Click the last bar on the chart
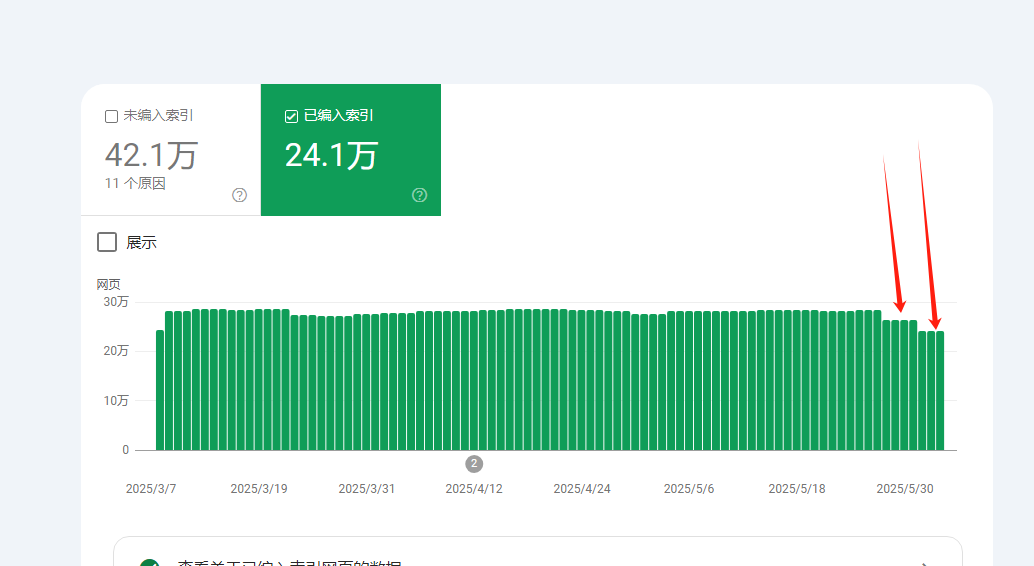 click(x=940, y=391)
